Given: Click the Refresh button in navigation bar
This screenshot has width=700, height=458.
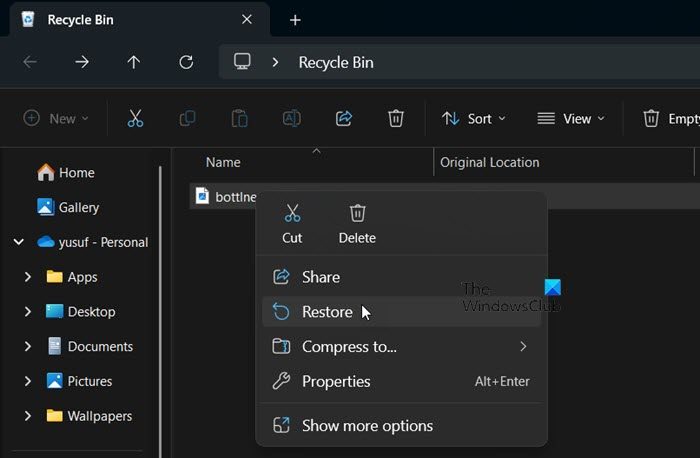Looking at the screenshot, I should 185,62.
